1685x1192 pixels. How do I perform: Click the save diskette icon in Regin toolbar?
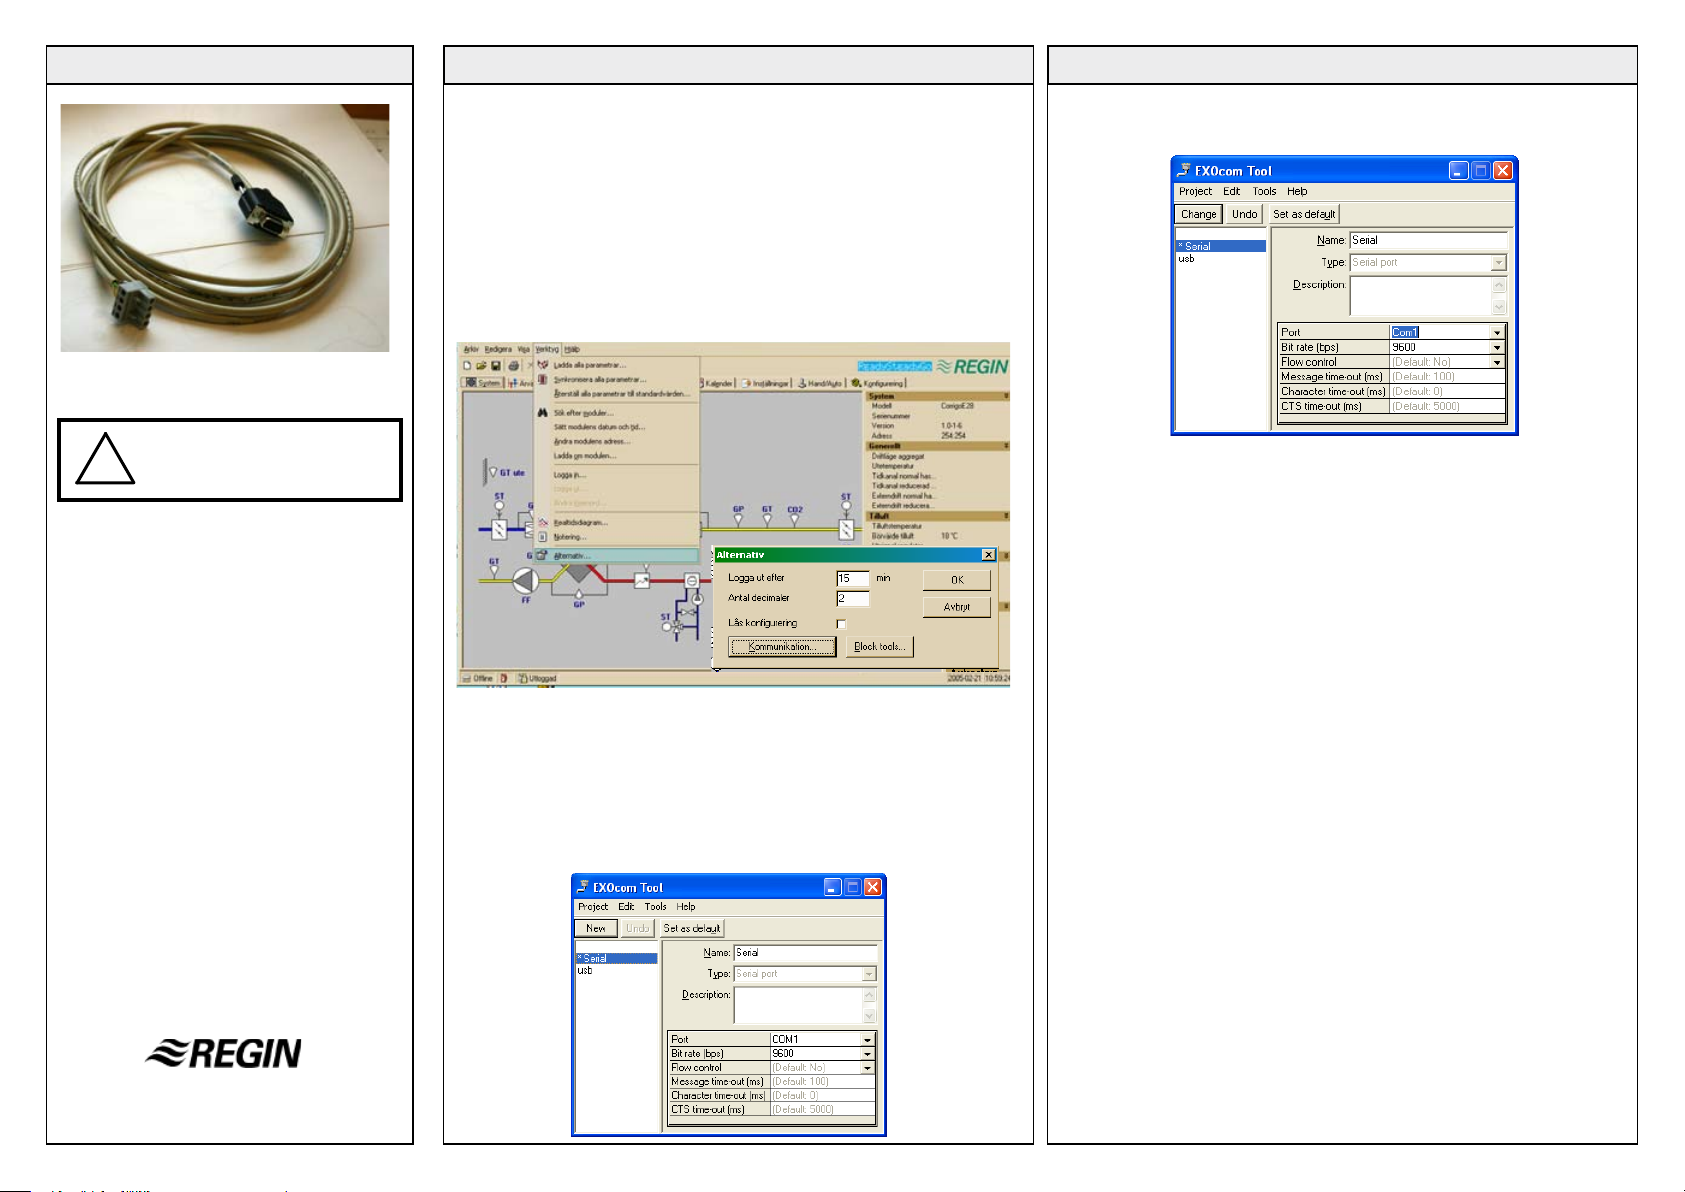point(496,366)
